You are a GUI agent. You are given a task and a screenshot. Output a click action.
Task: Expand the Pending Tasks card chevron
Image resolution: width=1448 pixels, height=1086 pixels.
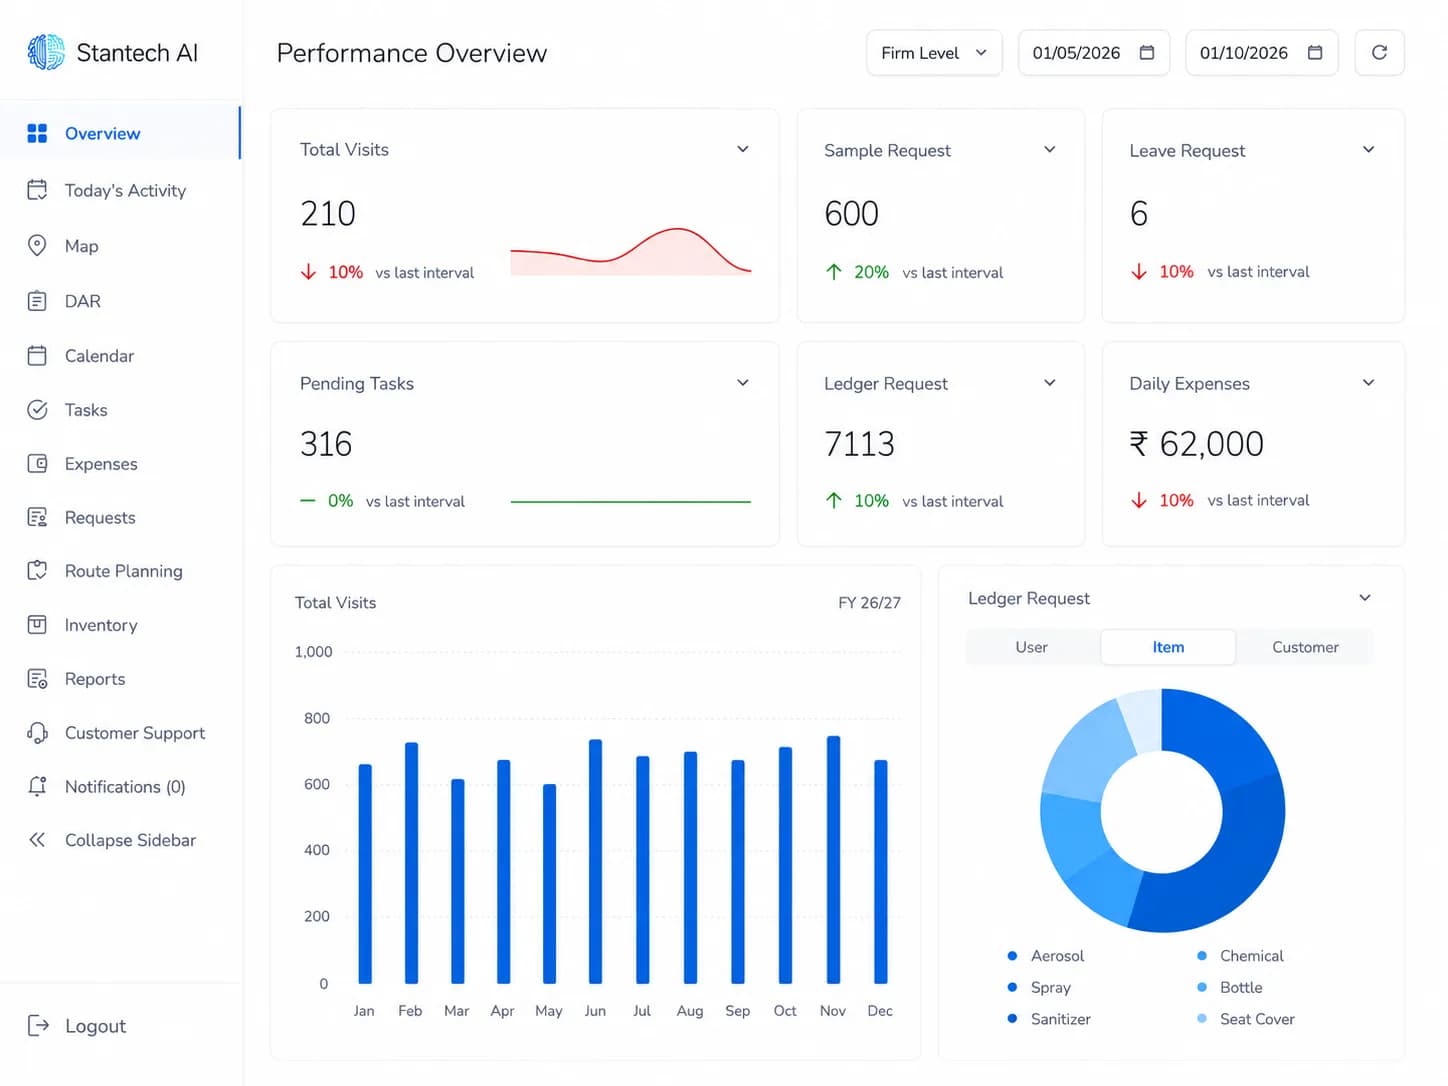[743, 383]
